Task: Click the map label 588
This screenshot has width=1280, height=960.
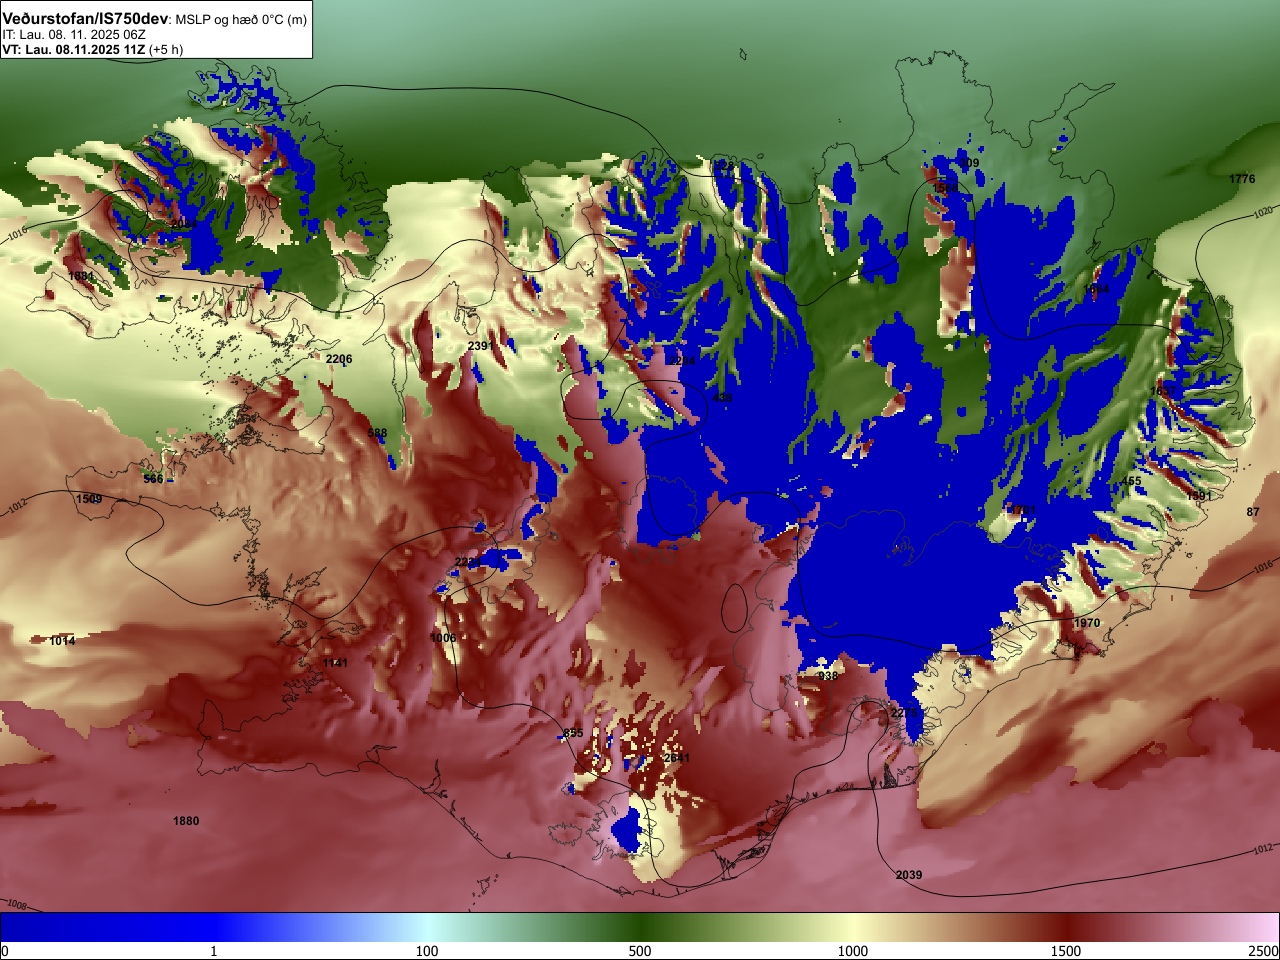Action: [x=377, y=433]
